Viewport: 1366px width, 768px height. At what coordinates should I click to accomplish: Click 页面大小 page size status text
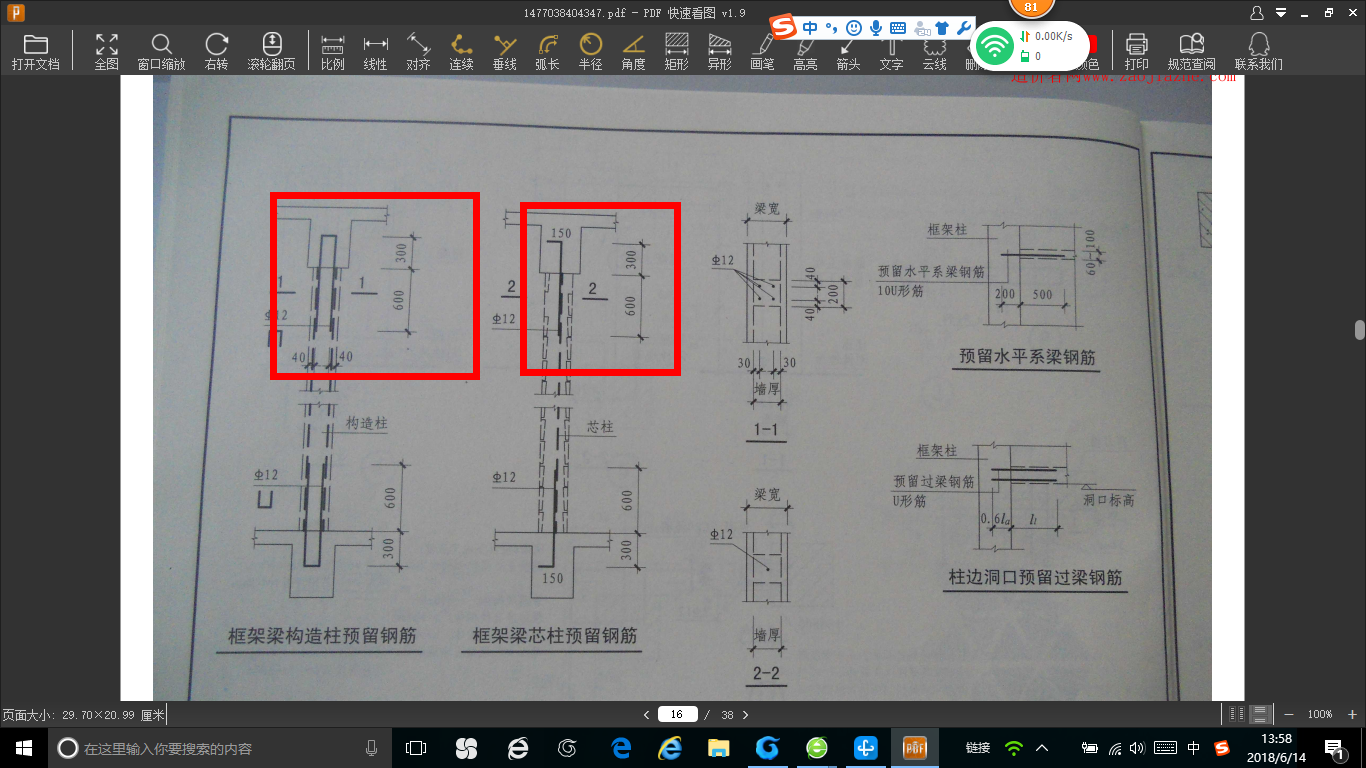point(83,715)
